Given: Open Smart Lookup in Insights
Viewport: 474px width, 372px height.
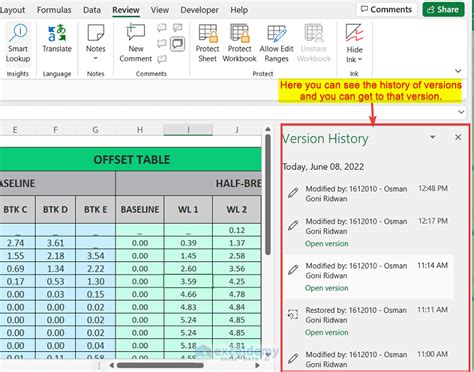Looking at the screenshot, I should click(18, 43).
